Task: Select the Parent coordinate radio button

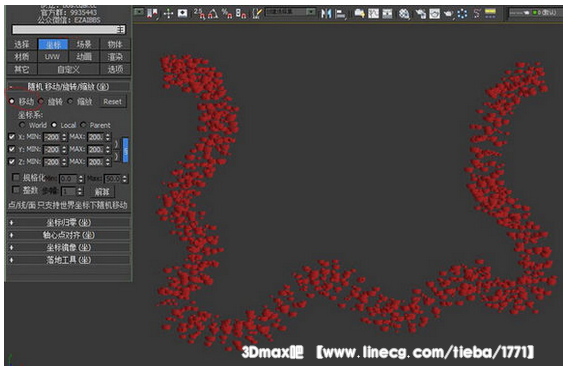Action: [83, 125]
